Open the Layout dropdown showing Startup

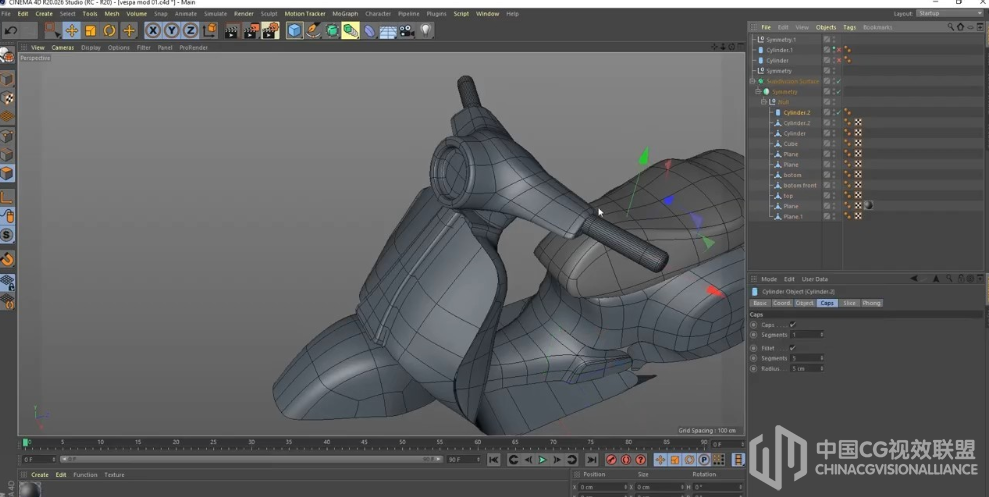(949, 13)
